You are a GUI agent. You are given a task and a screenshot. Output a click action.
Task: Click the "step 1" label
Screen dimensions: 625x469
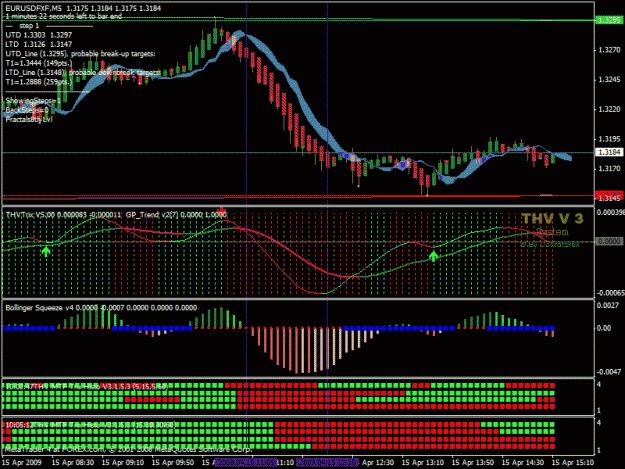[x=29, y=26]
